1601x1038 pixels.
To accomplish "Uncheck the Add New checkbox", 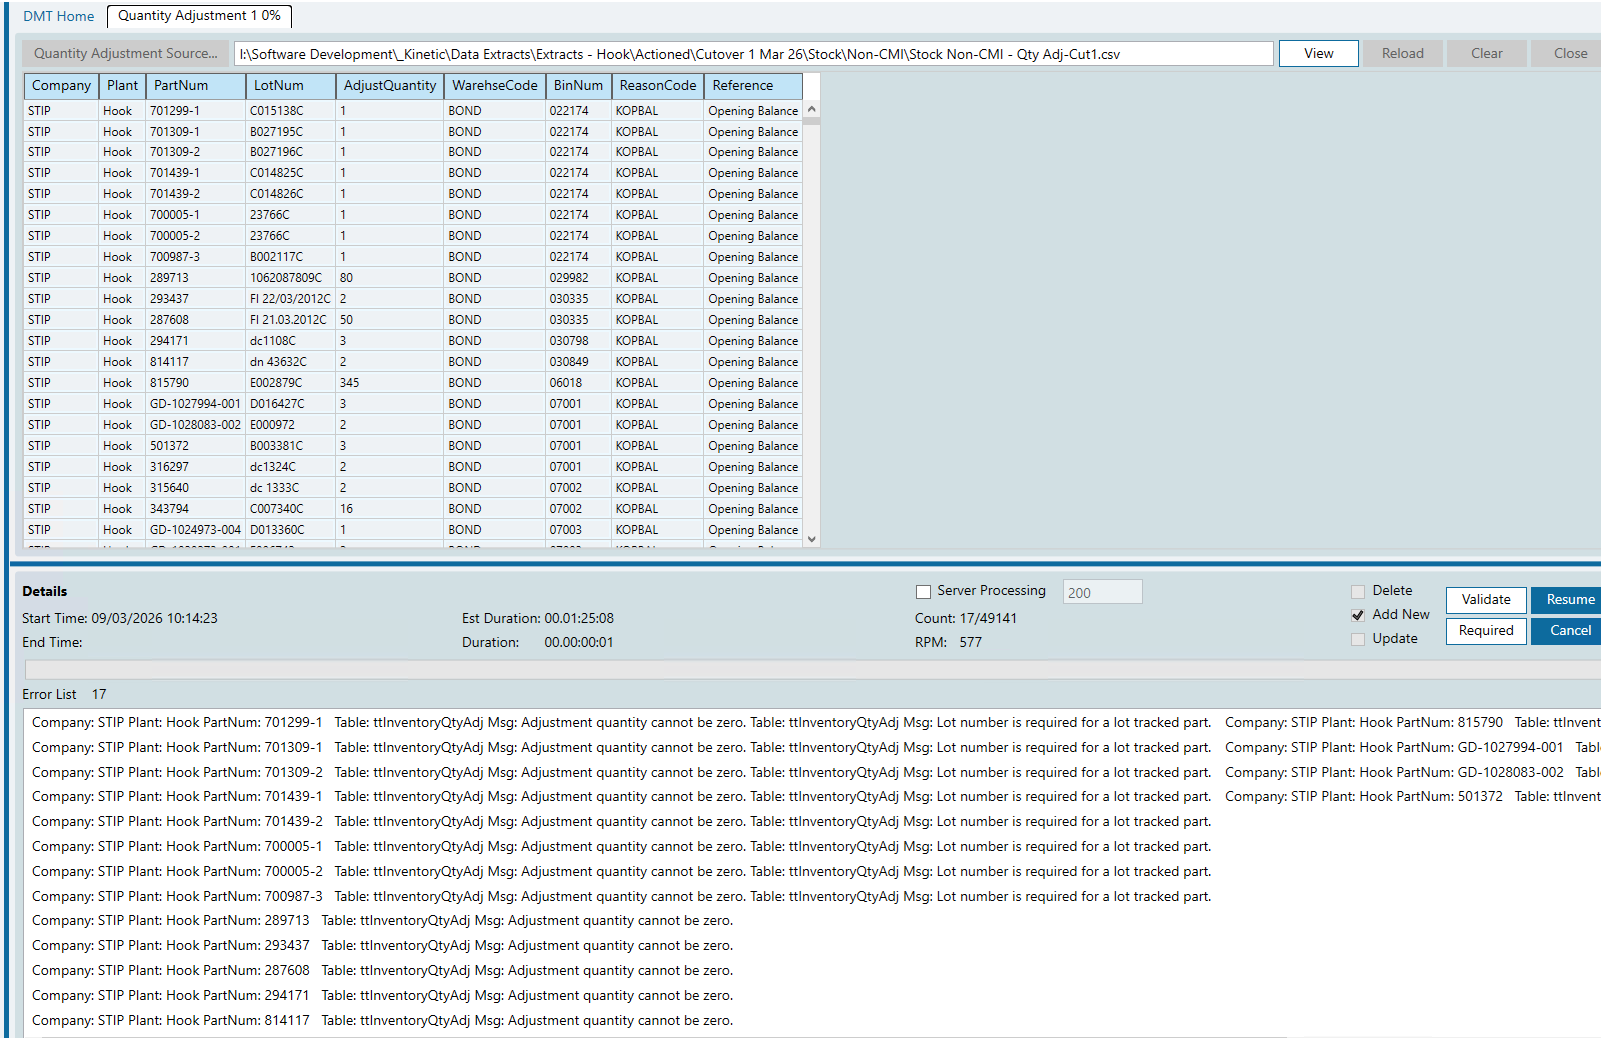I will point(1358,615).
